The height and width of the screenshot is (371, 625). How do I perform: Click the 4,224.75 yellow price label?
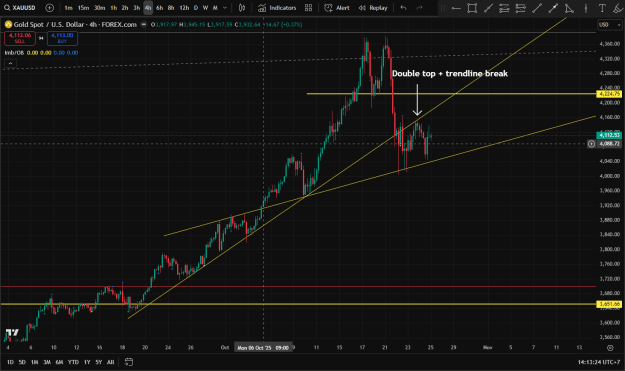pos(609,94)
